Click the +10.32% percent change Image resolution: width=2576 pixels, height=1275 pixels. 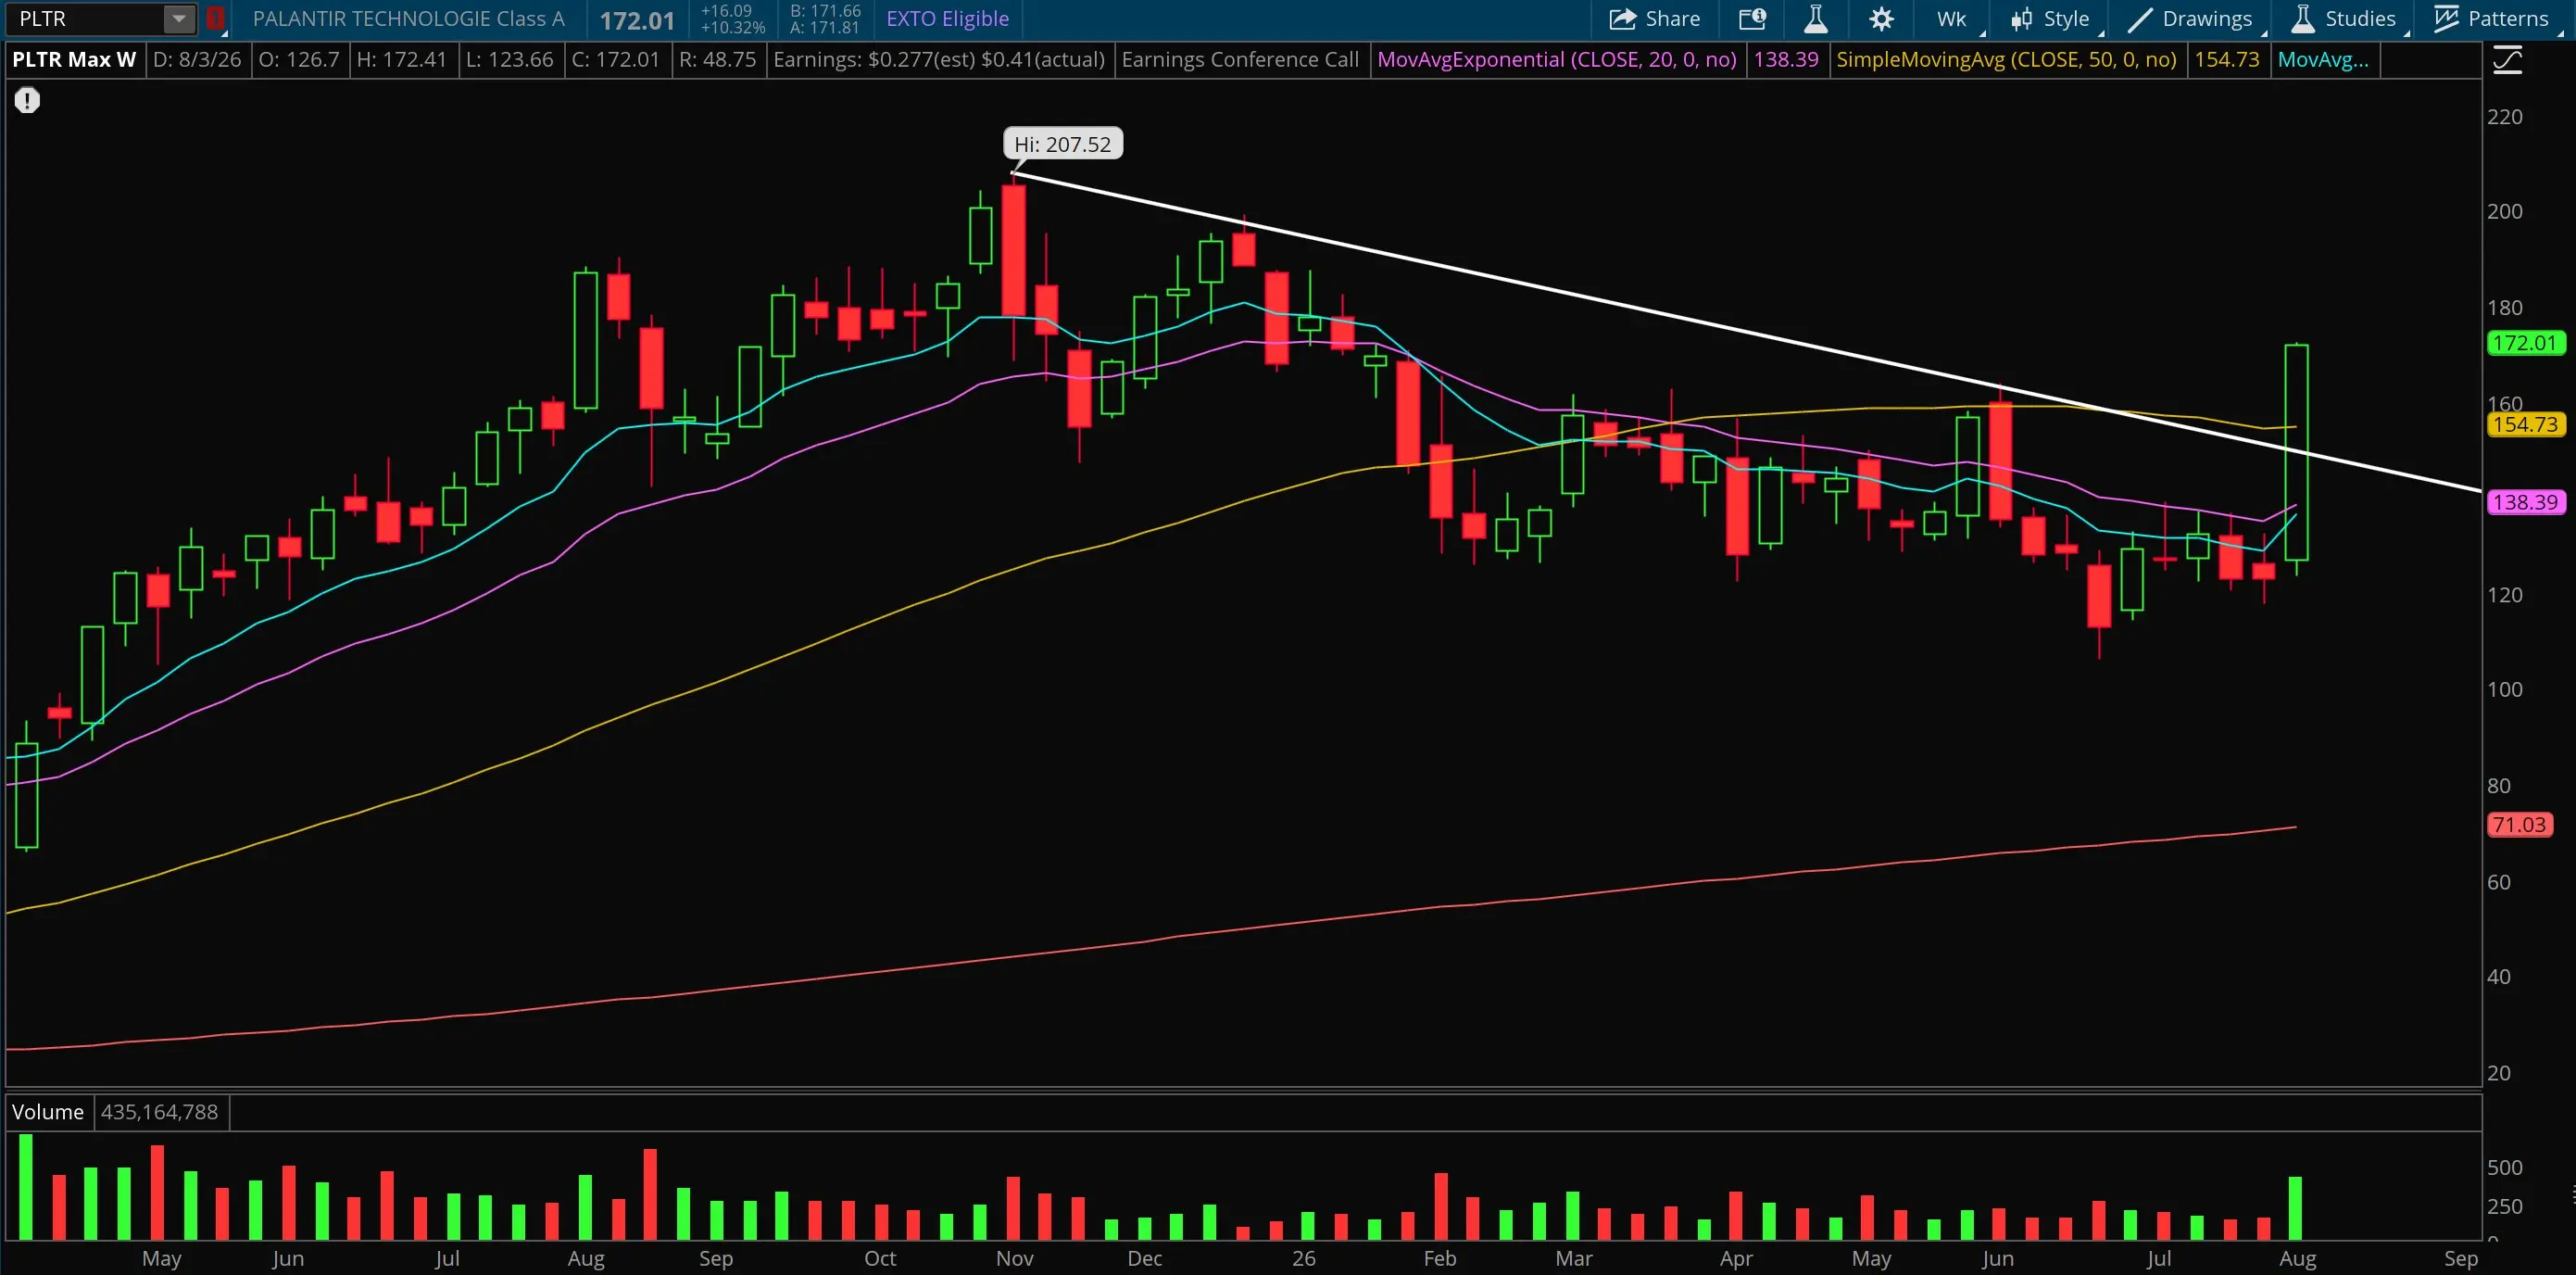pyautogui.click(x=733, y=28)
